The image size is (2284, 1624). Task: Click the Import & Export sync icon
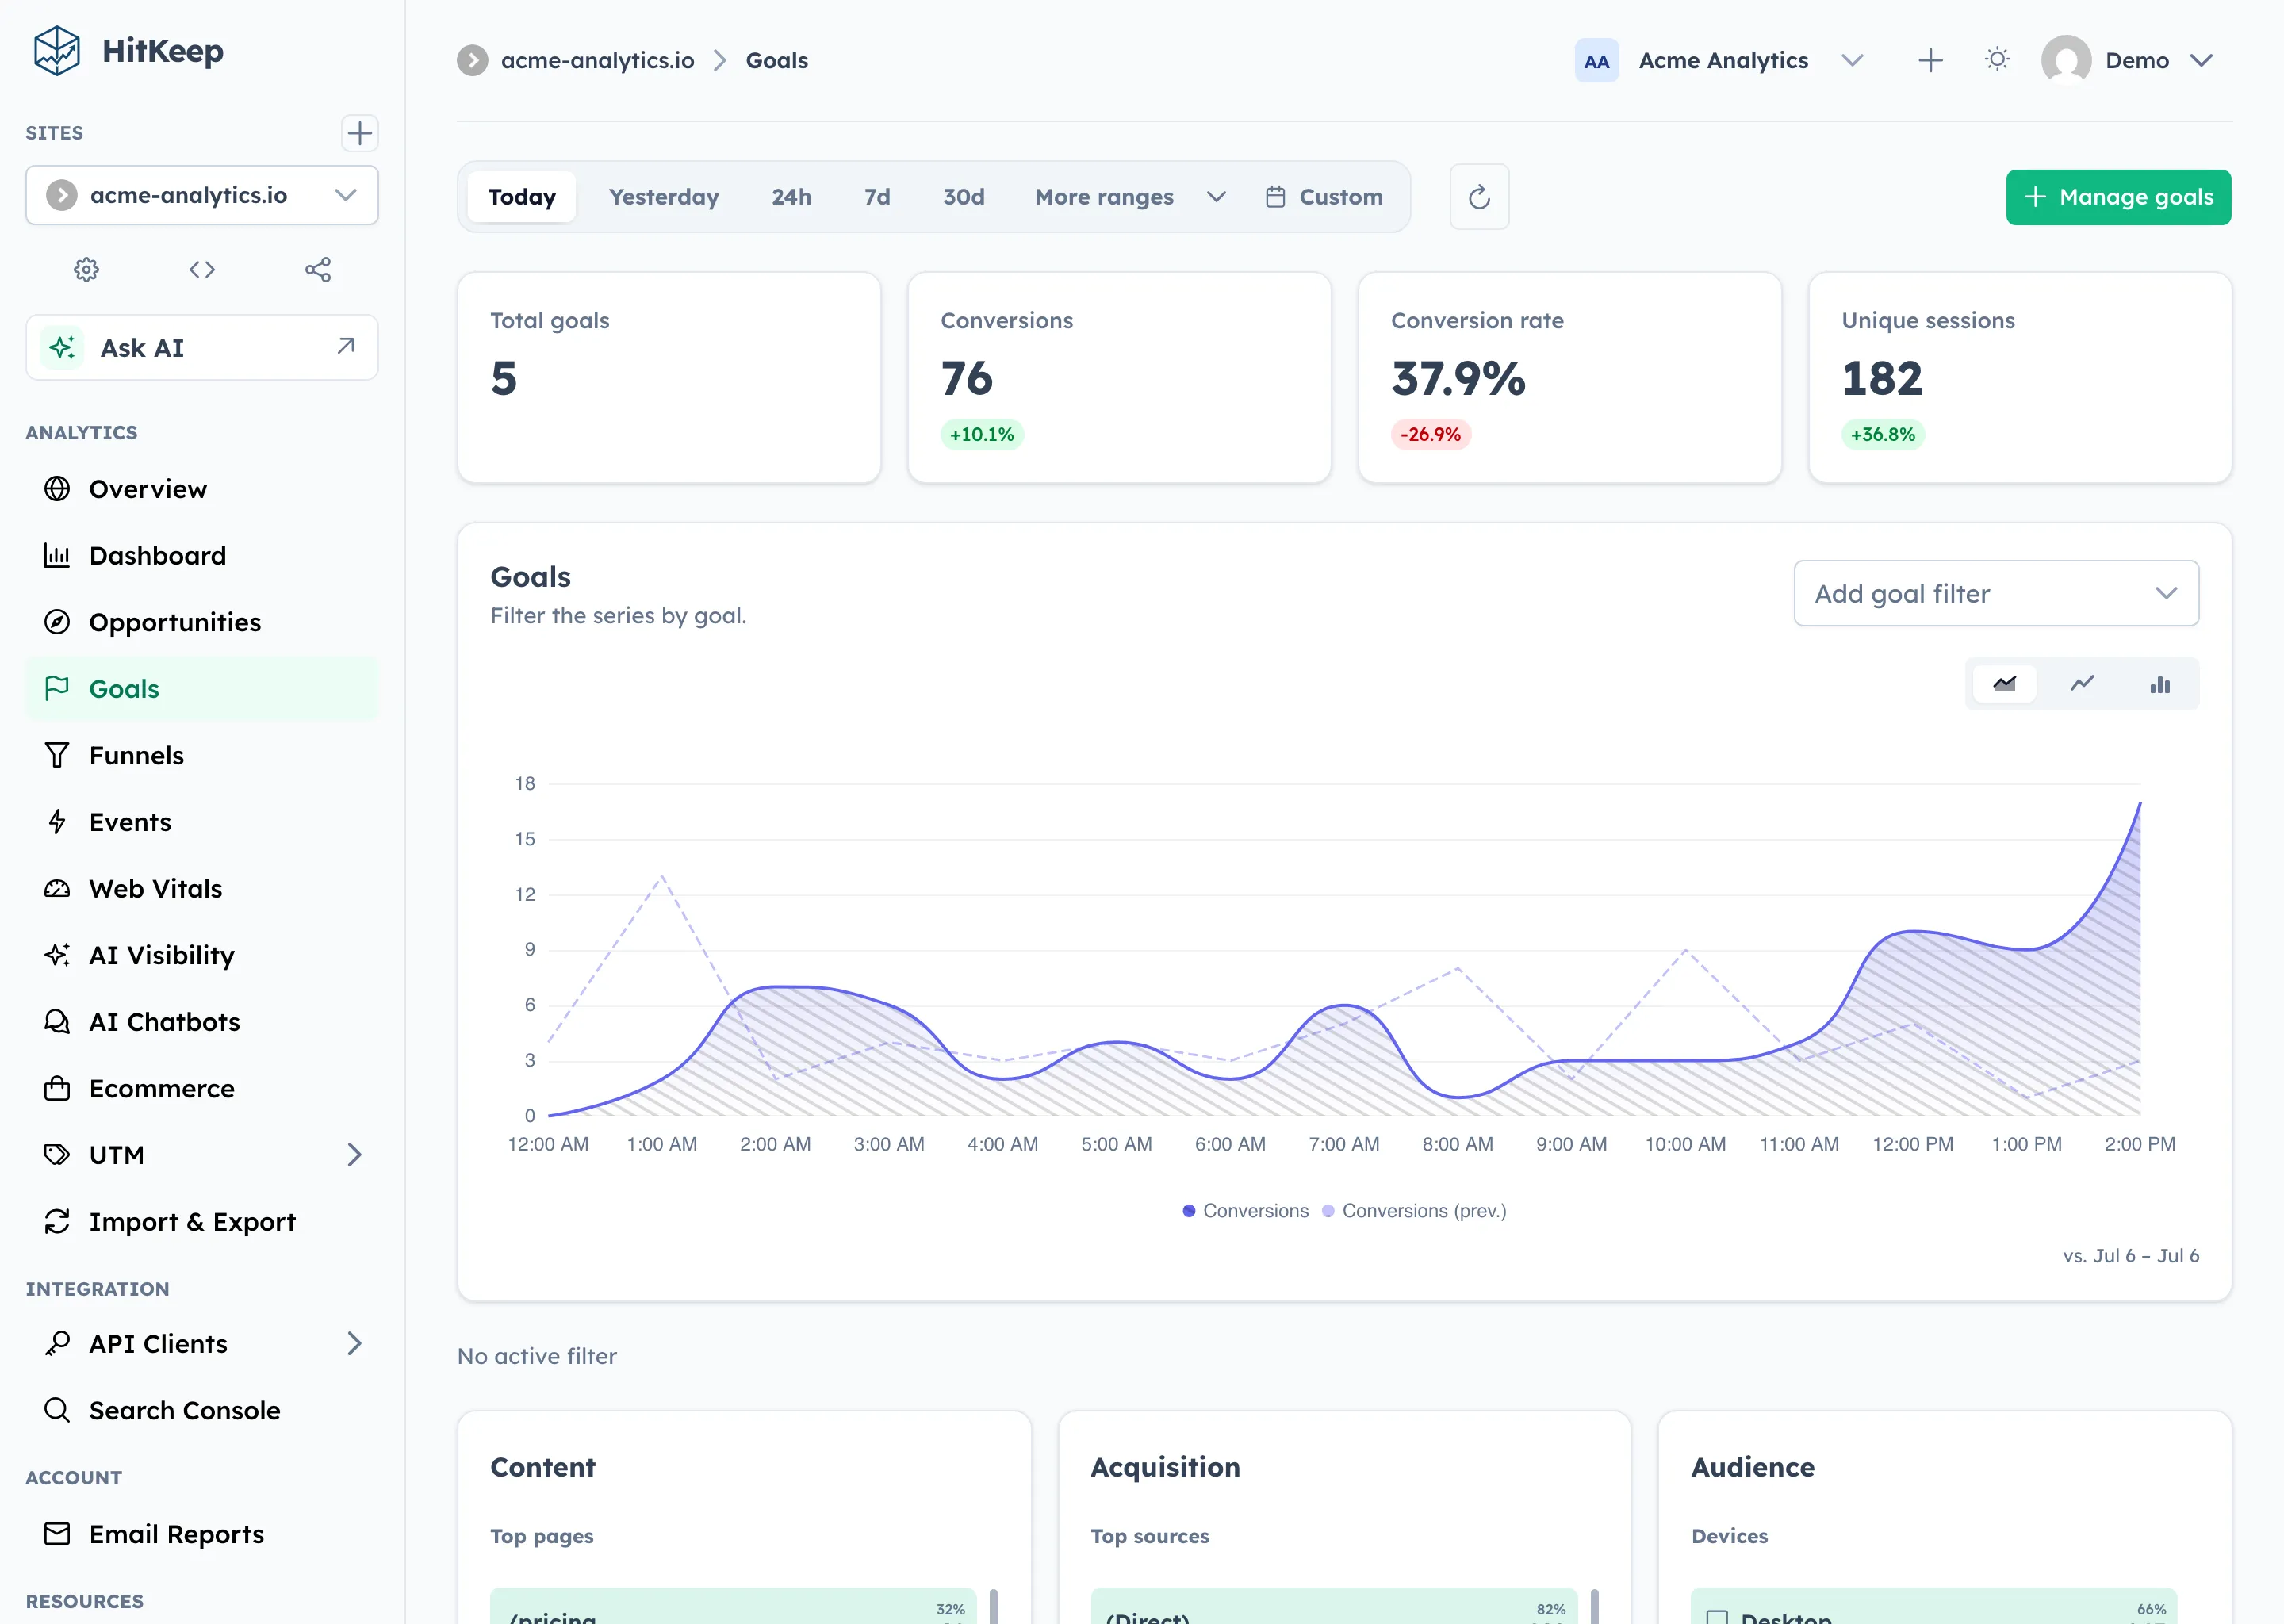click(x=57, y=1221)
